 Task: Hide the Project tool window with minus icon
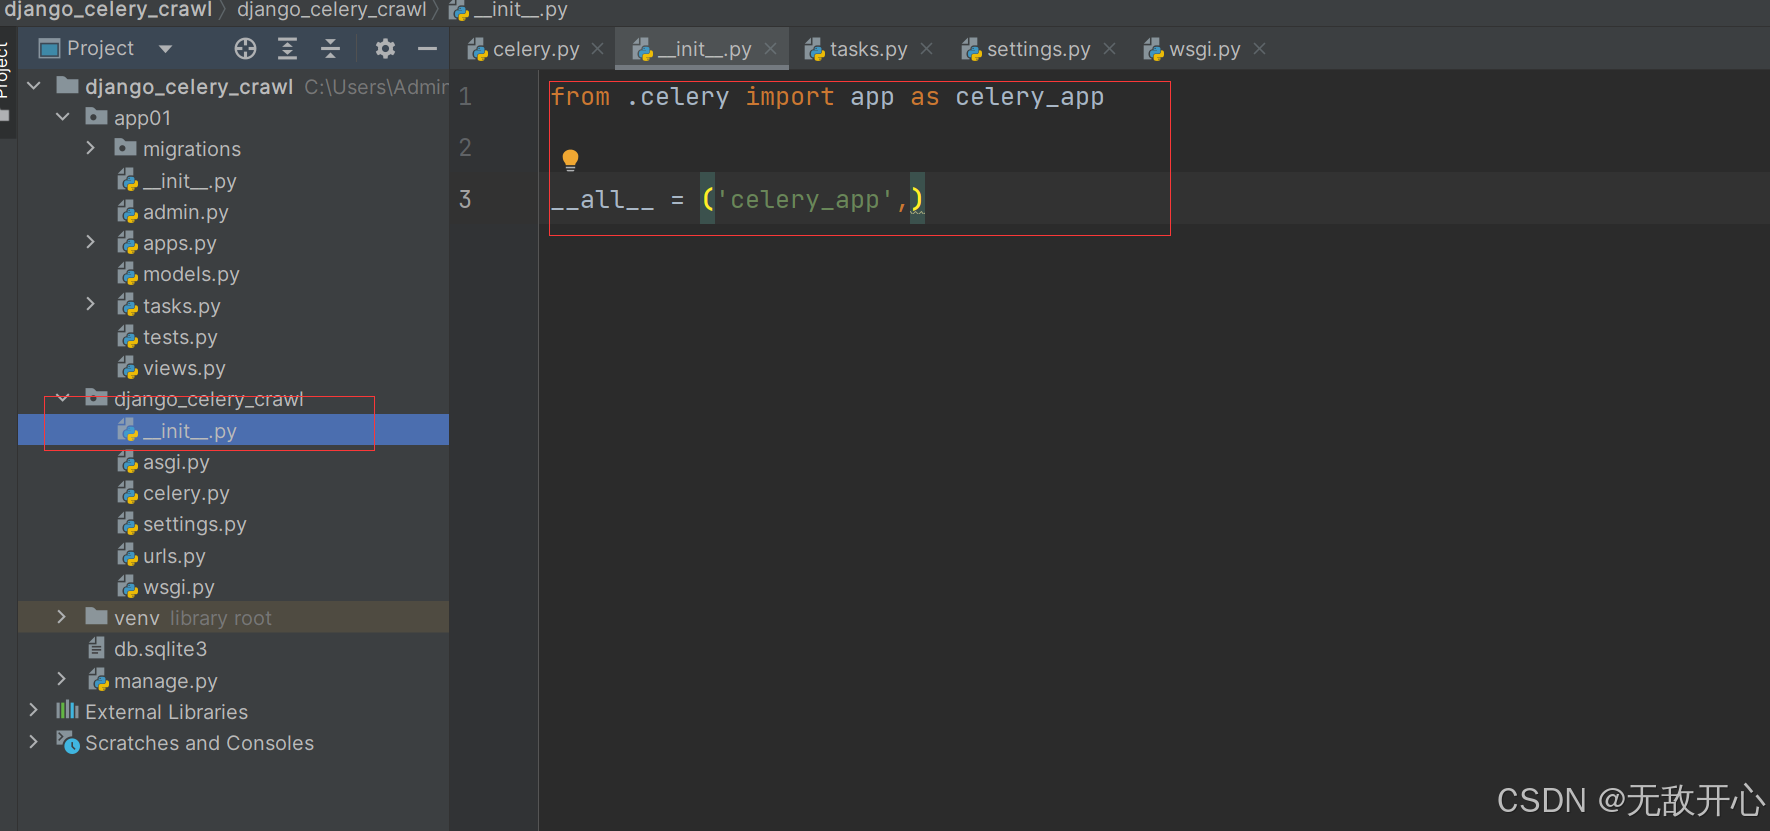coord(428,48)
